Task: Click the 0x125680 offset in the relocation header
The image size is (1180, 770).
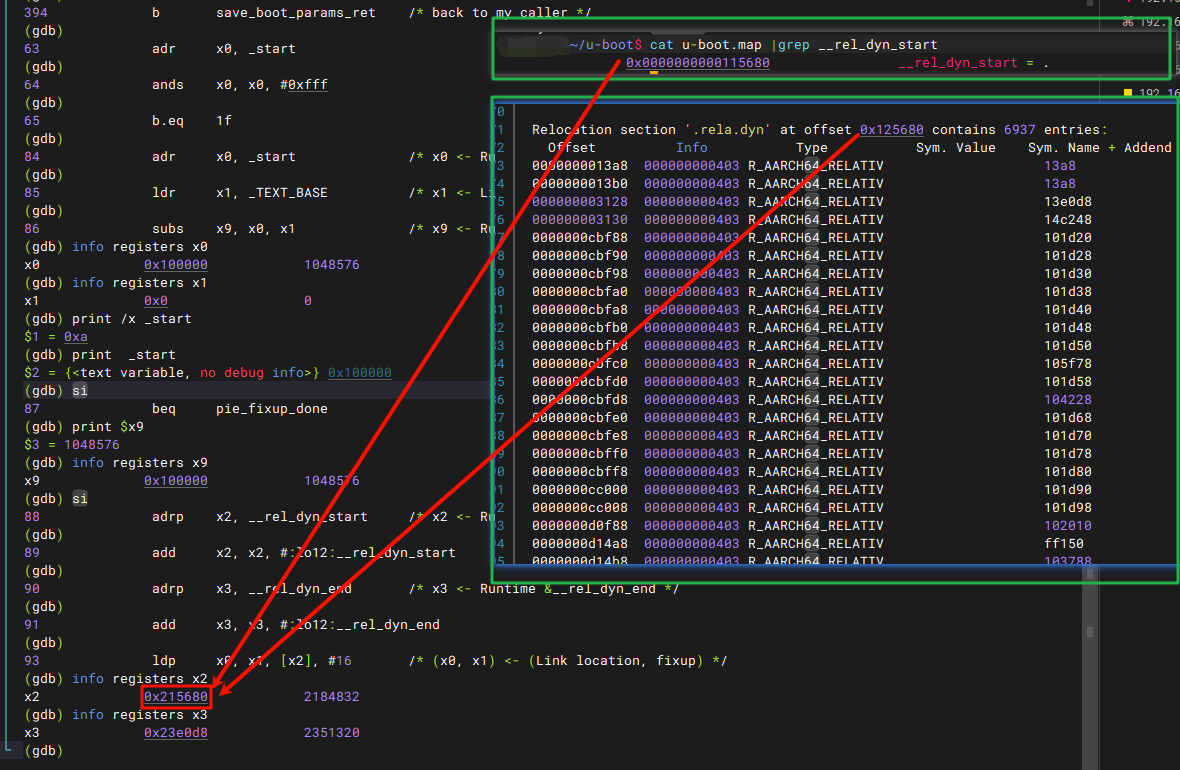Action: tap(892, 130)
